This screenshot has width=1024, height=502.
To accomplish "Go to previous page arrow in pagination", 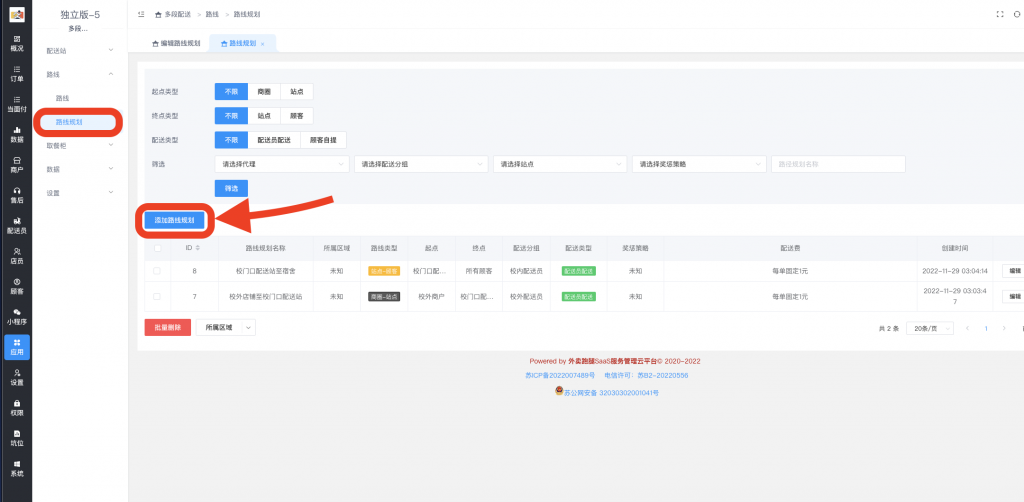I will (x=967, y=328).
